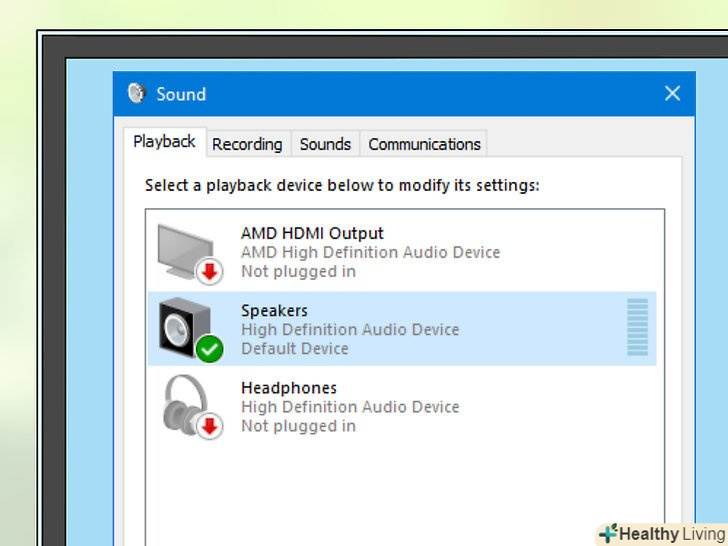Select the Speakers device name
728x546 pixels.
click(274, 311)
